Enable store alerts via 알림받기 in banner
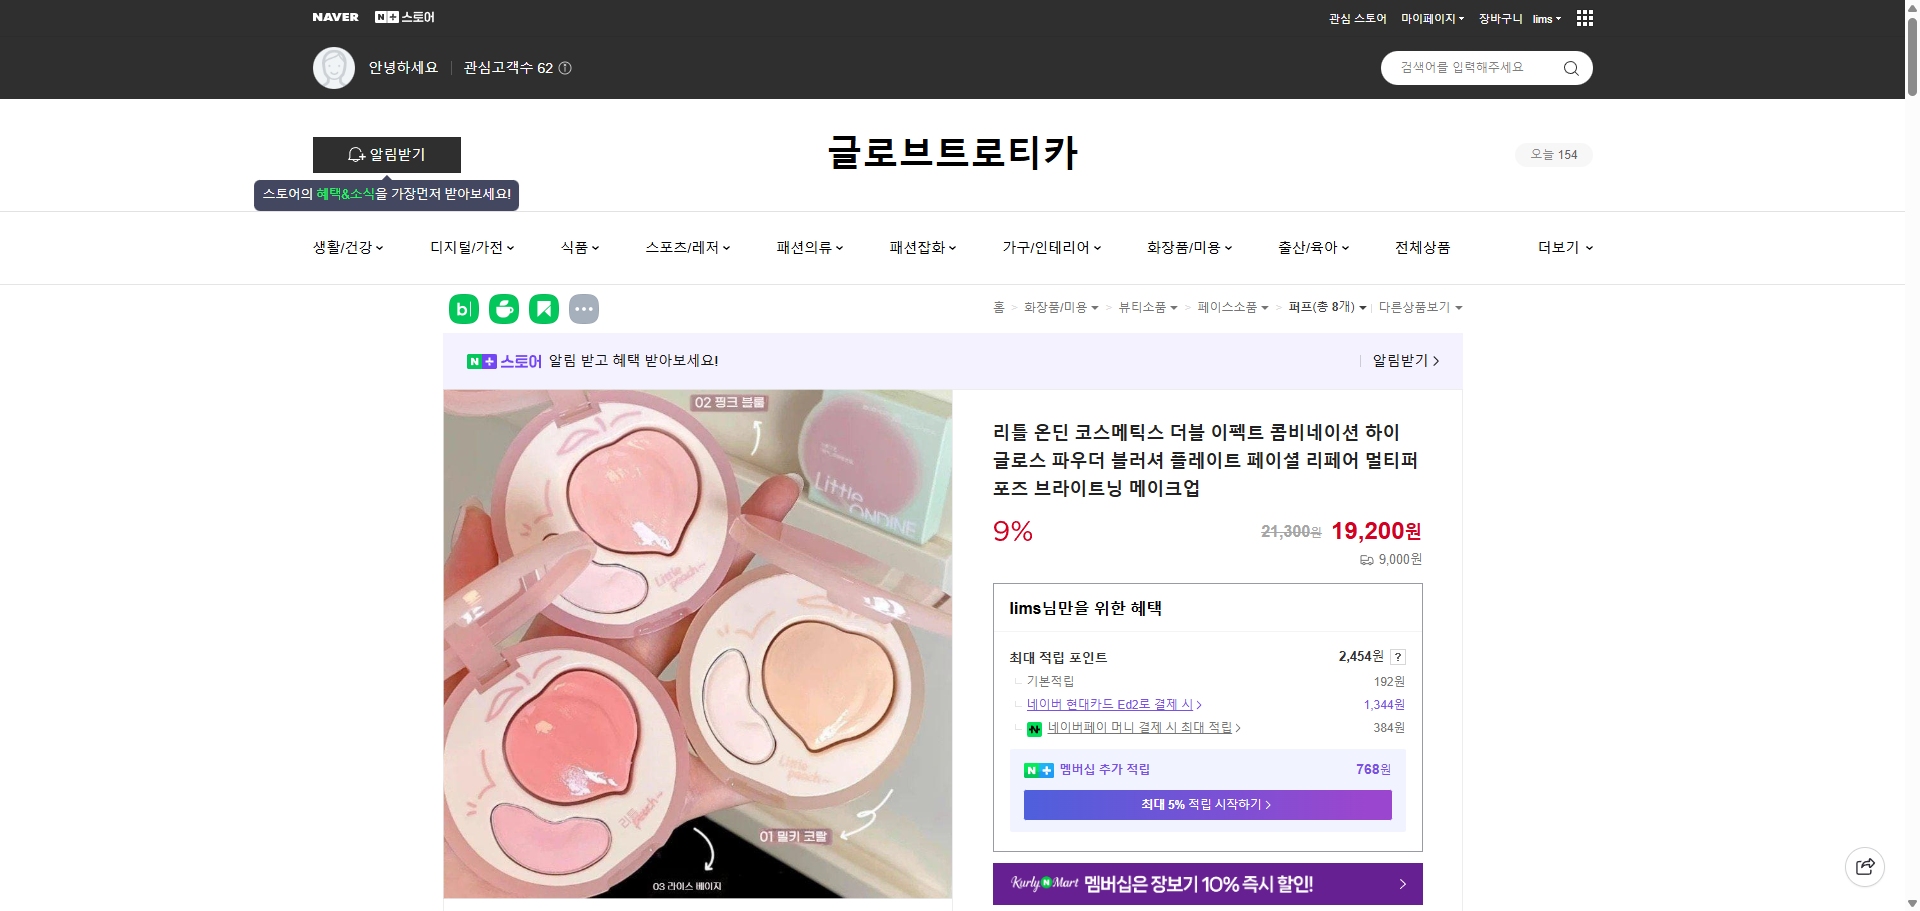 point(1401,361)
